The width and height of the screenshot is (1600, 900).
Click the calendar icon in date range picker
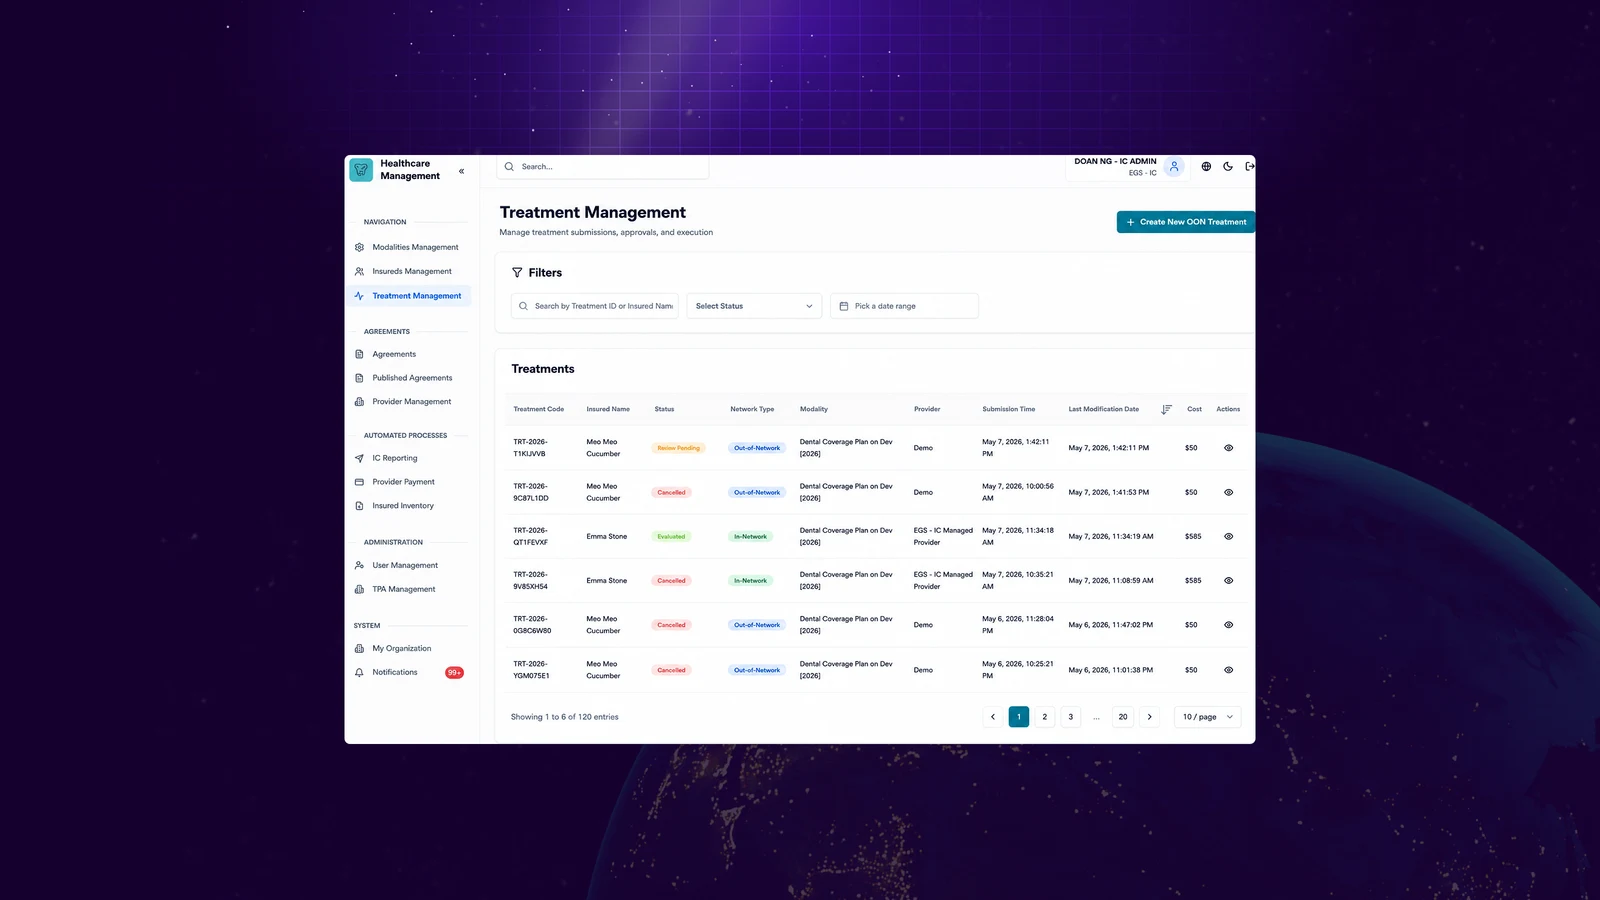point(844,306)
